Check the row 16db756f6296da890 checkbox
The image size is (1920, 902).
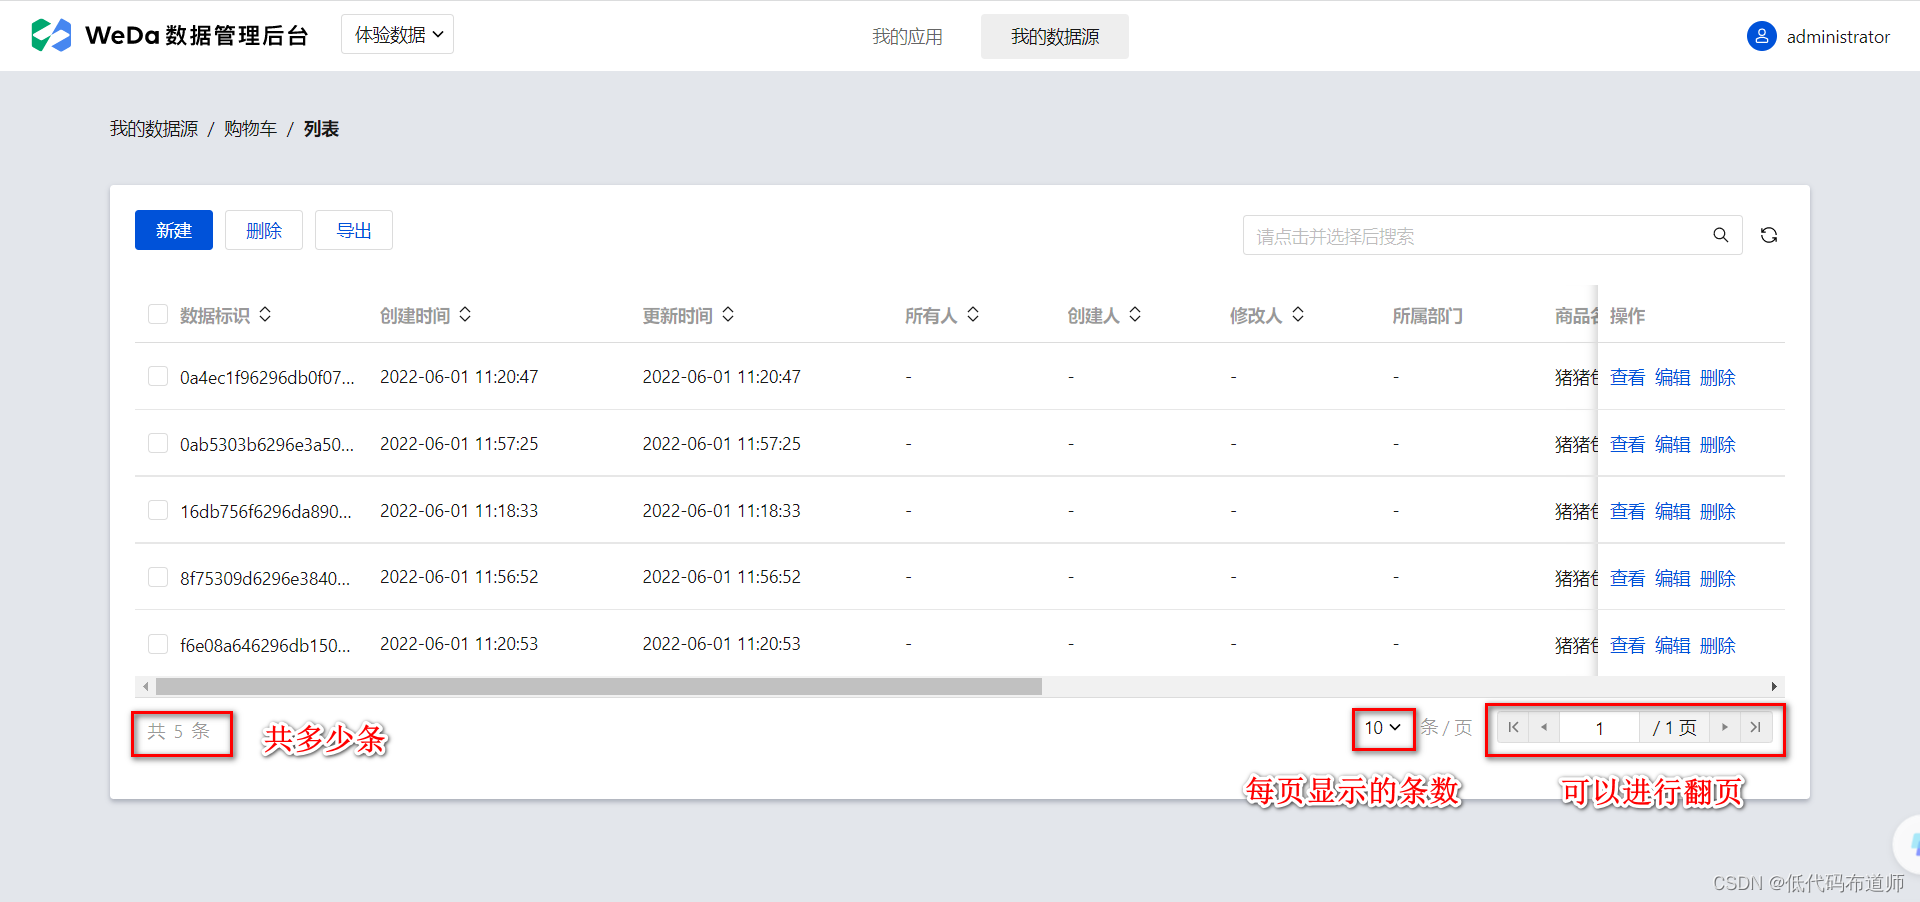pos(158,510)
